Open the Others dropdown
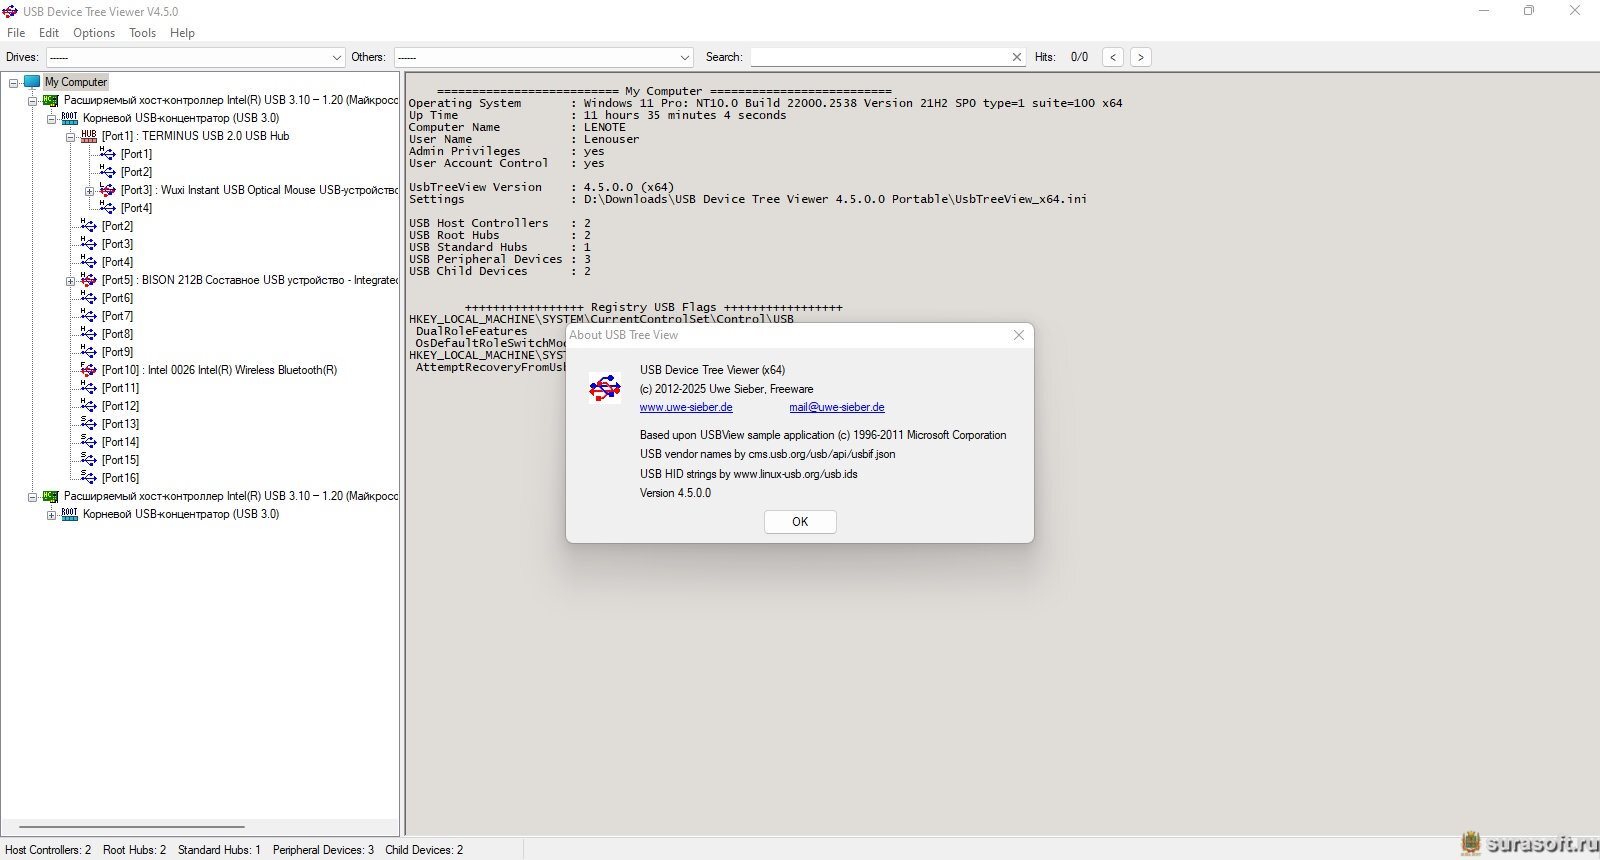The width and height of the screenshot is (1600, 860). coord(685,58)
